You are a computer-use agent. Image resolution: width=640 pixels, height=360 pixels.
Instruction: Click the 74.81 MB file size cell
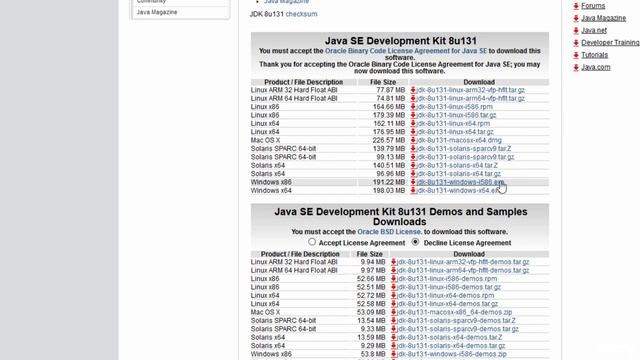(391, 98)
